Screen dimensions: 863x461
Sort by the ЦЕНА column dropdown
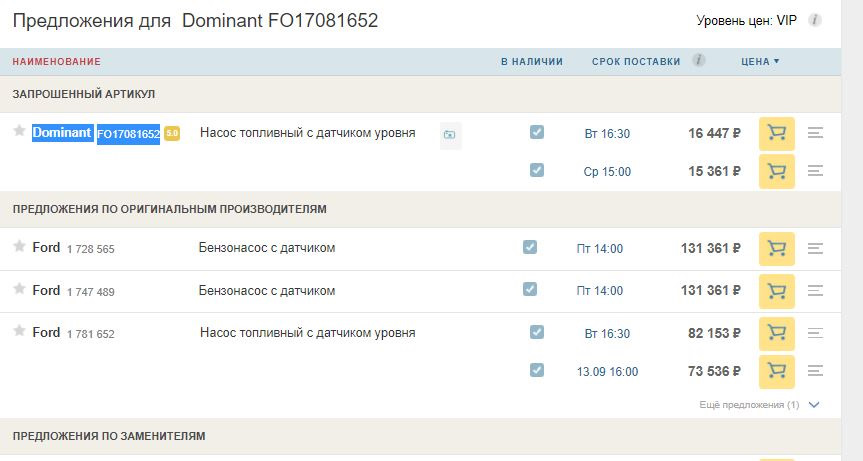click(x=759, y=62)
